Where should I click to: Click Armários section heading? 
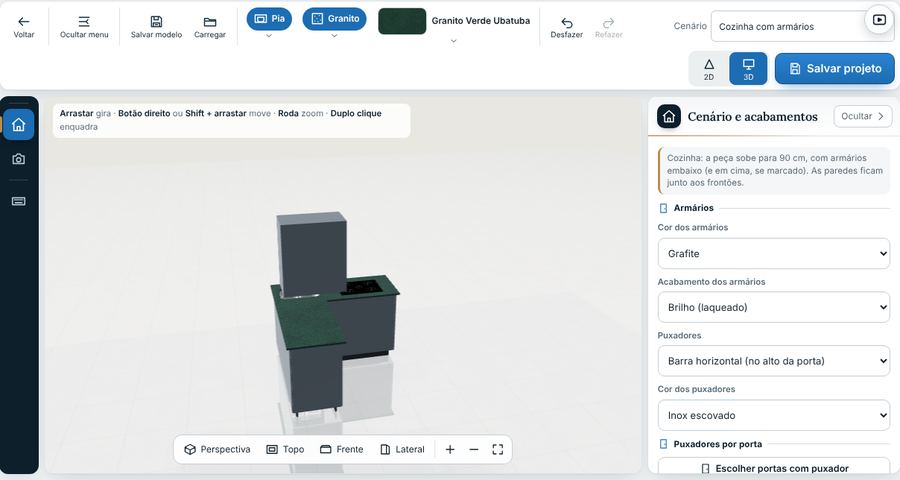pyautogui.click(x=693, y=208)
